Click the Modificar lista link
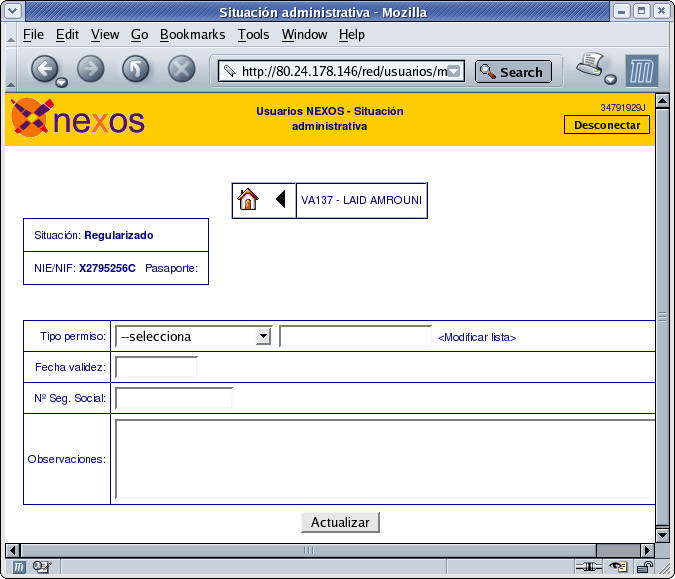 [477, 337]
